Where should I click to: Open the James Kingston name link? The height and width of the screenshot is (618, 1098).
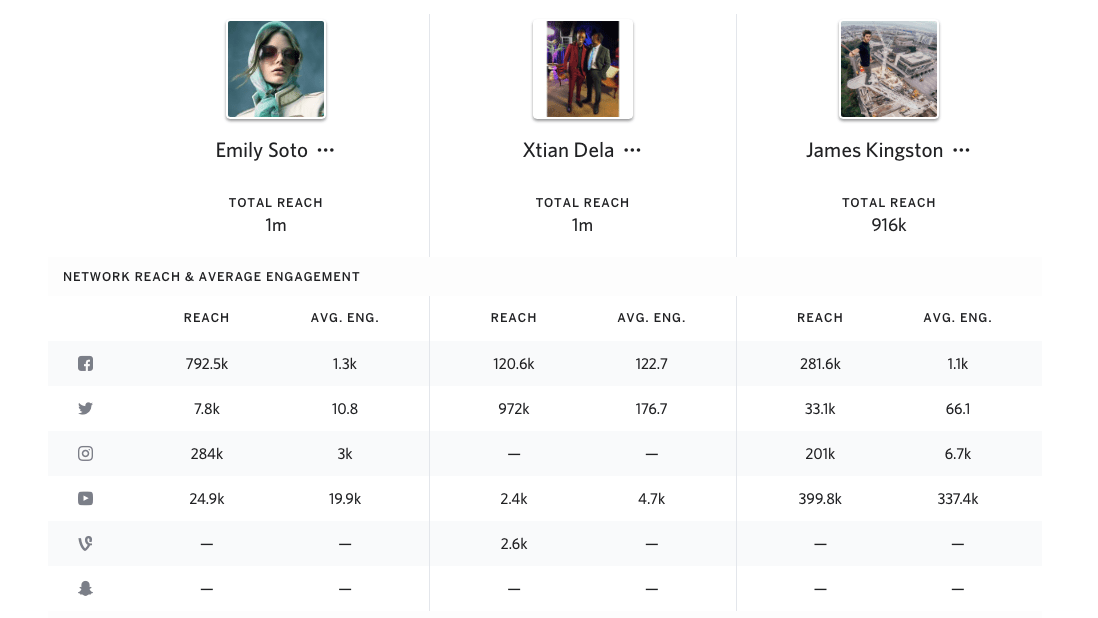point(875,150)
